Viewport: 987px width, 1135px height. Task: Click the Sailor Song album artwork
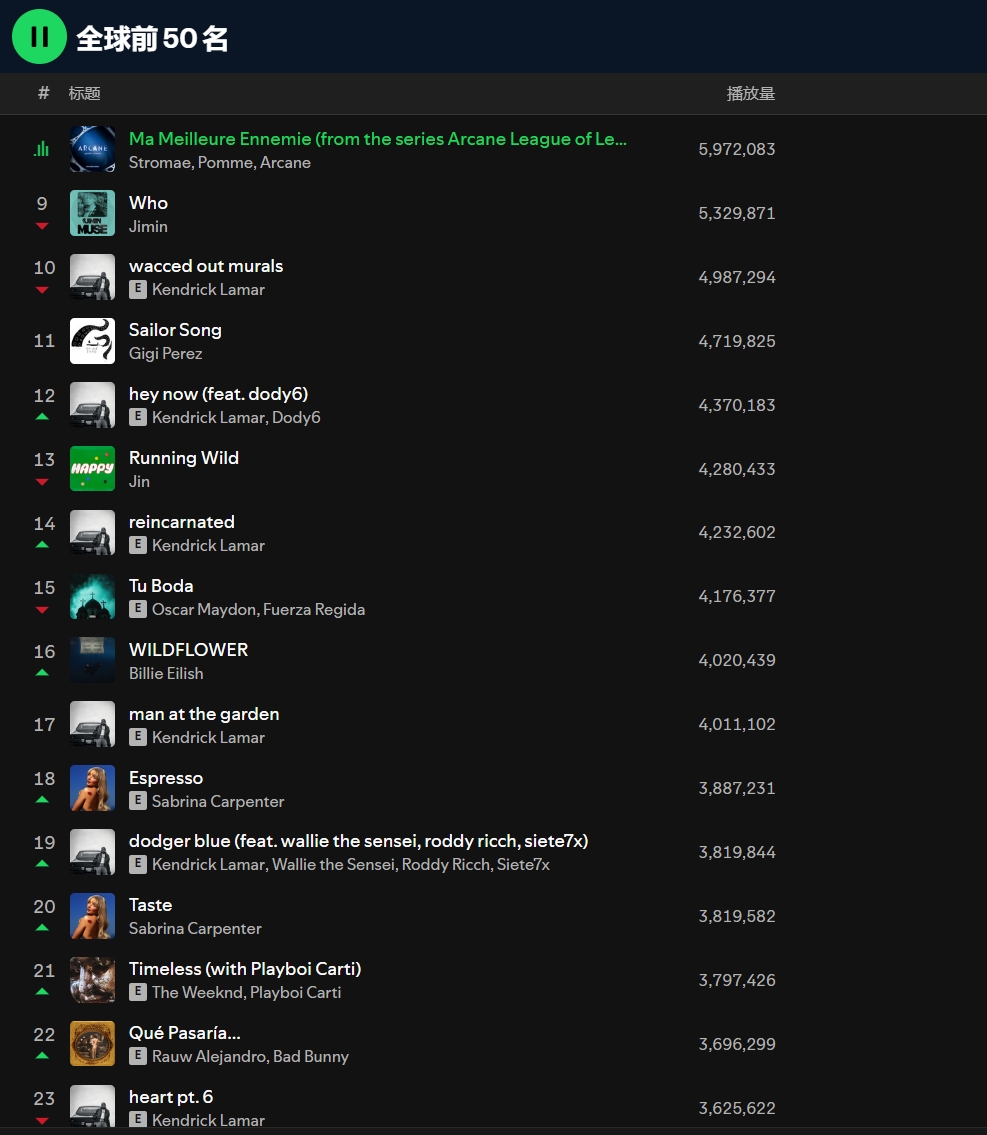pos(92,341)
